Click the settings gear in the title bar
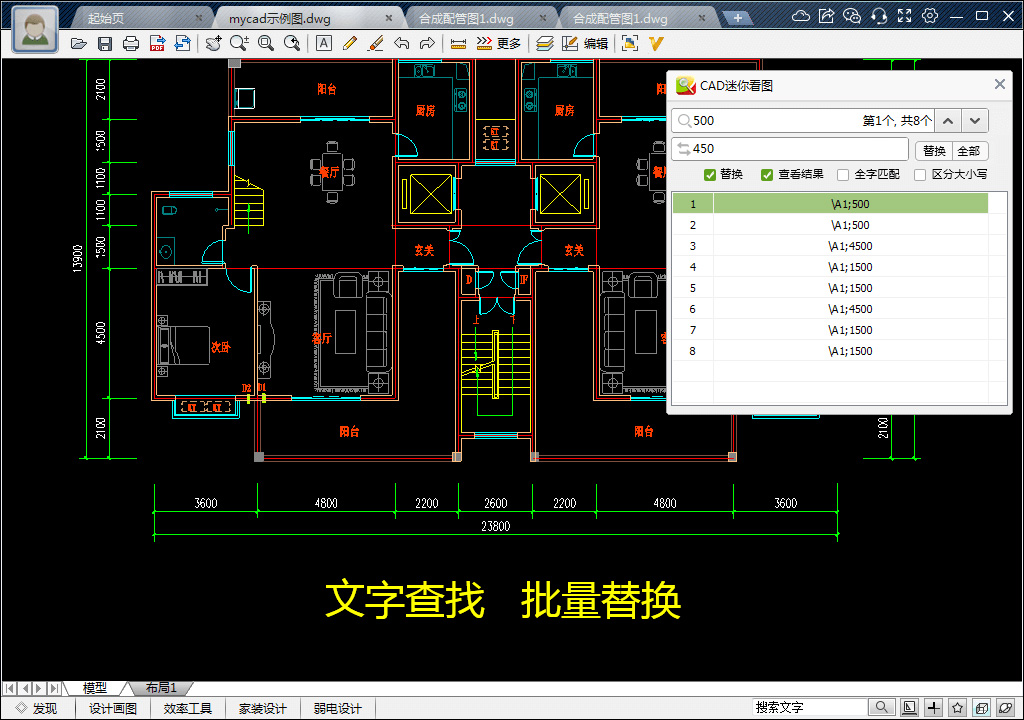 929,16
